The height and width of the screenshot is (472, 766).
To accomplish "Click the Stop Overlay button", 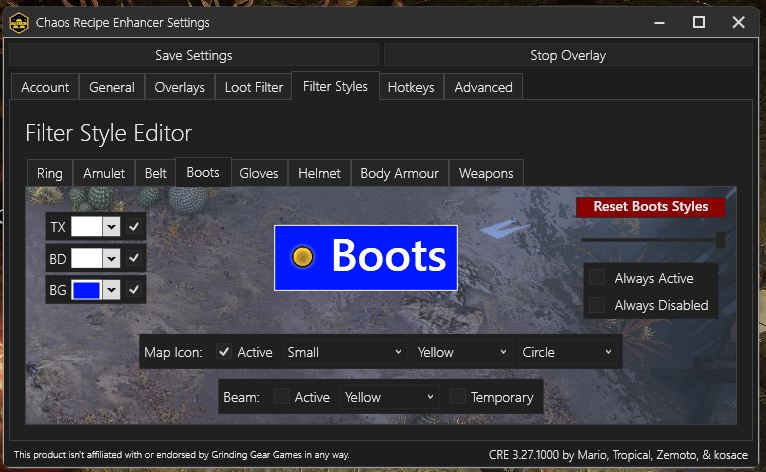I will (568, 55).
